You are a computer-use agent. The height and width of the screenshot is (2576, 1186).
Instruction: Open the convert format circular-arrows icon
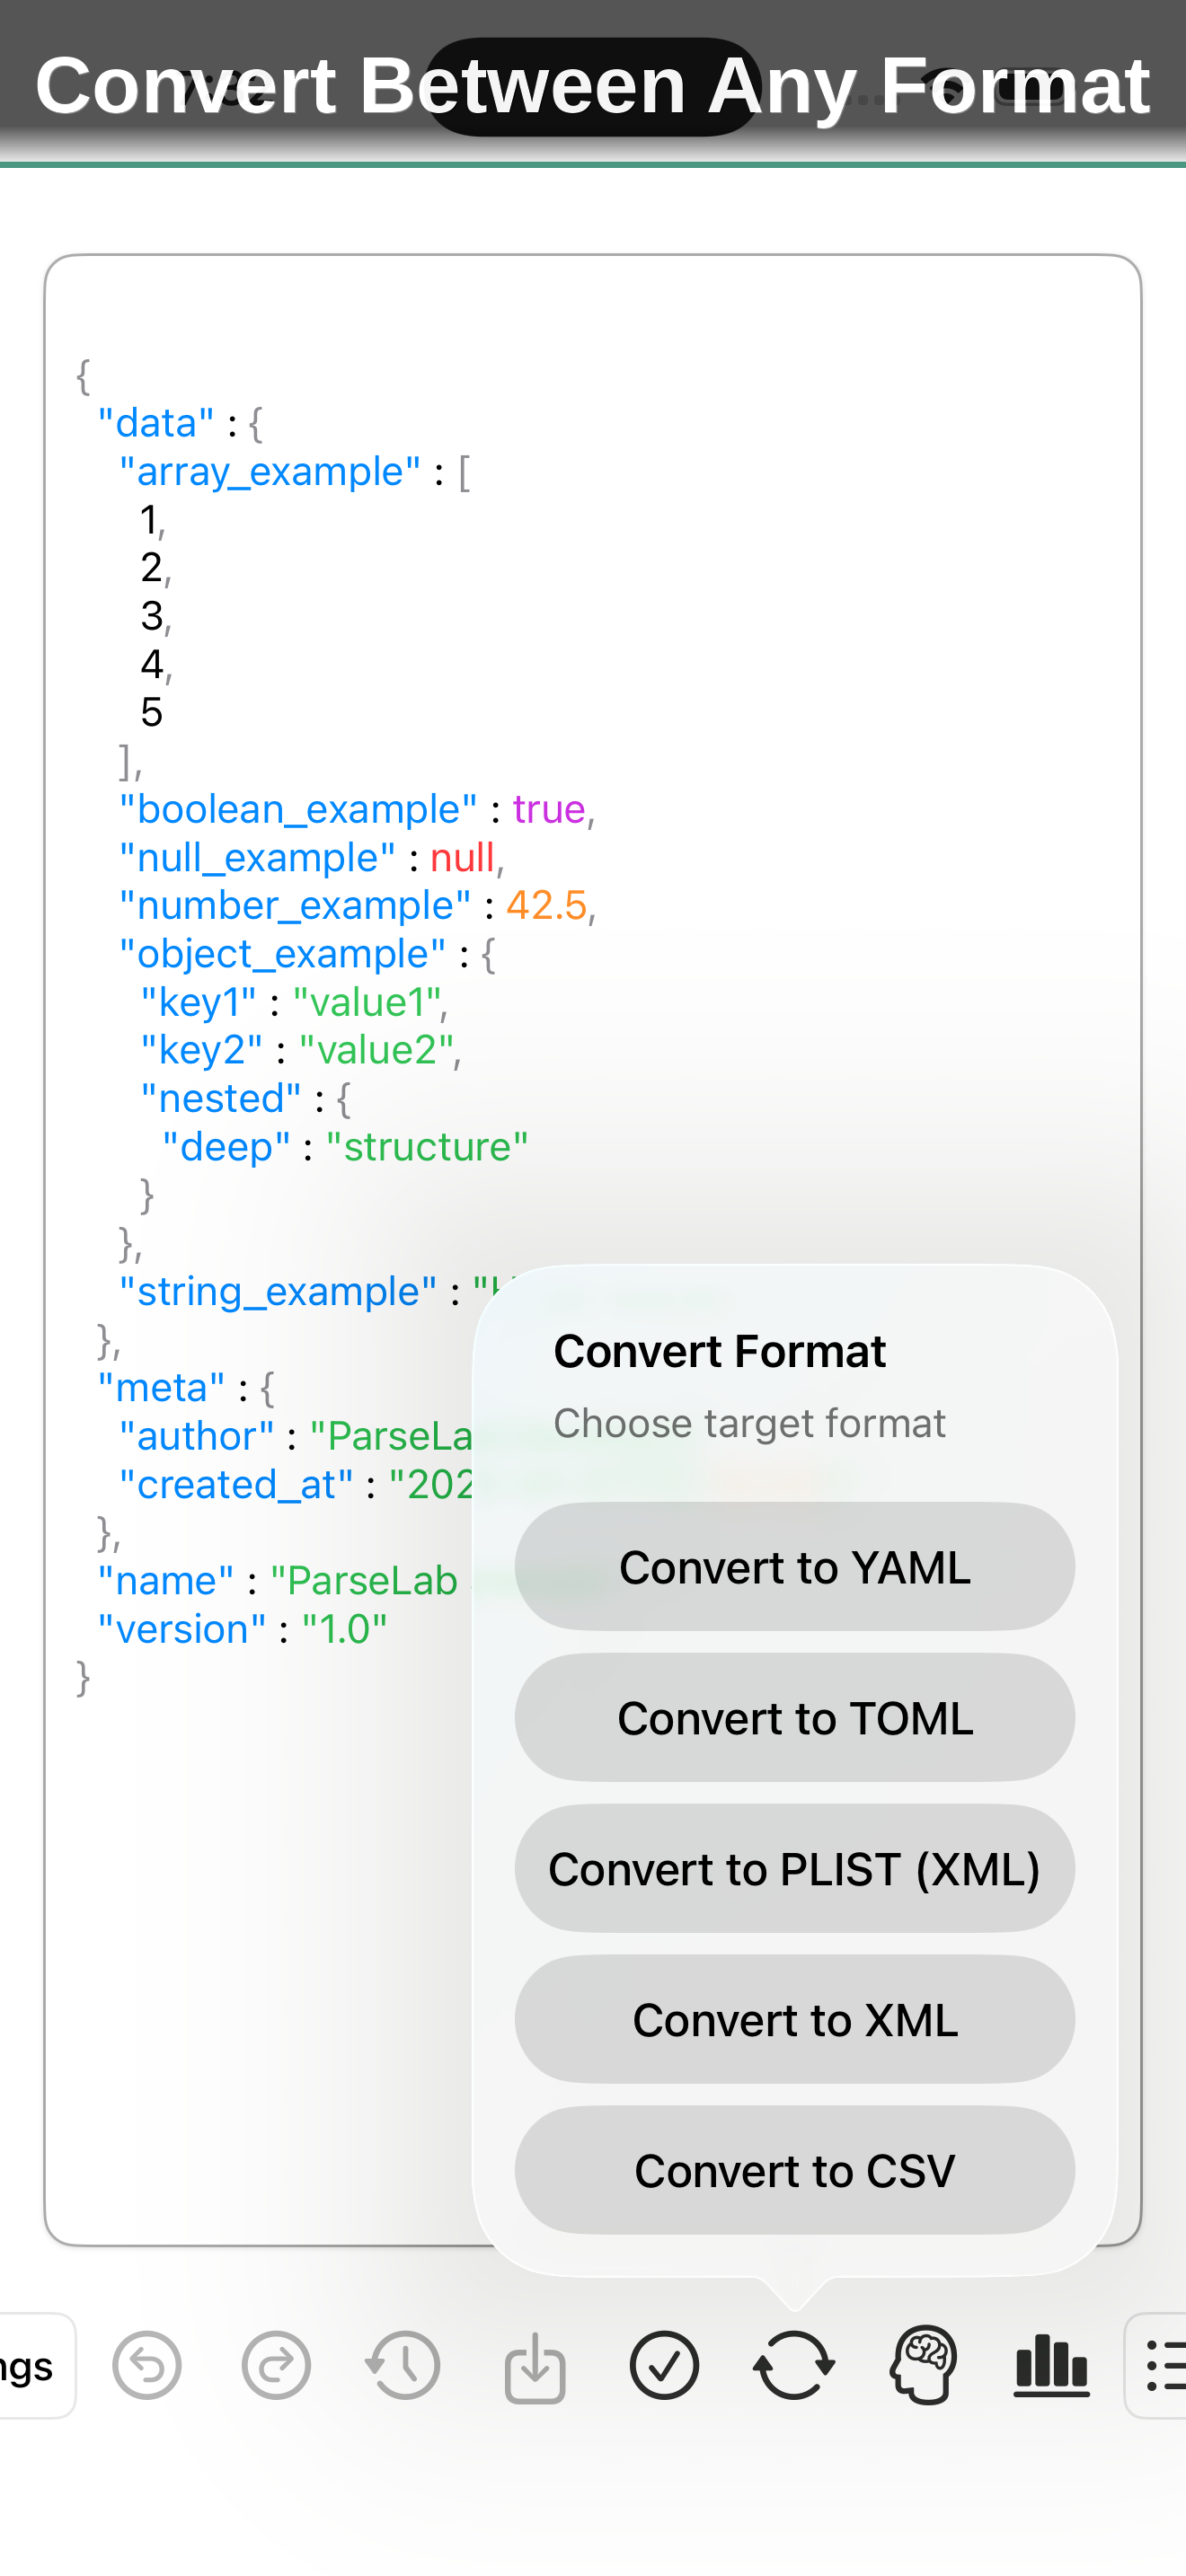(795, 2365)
